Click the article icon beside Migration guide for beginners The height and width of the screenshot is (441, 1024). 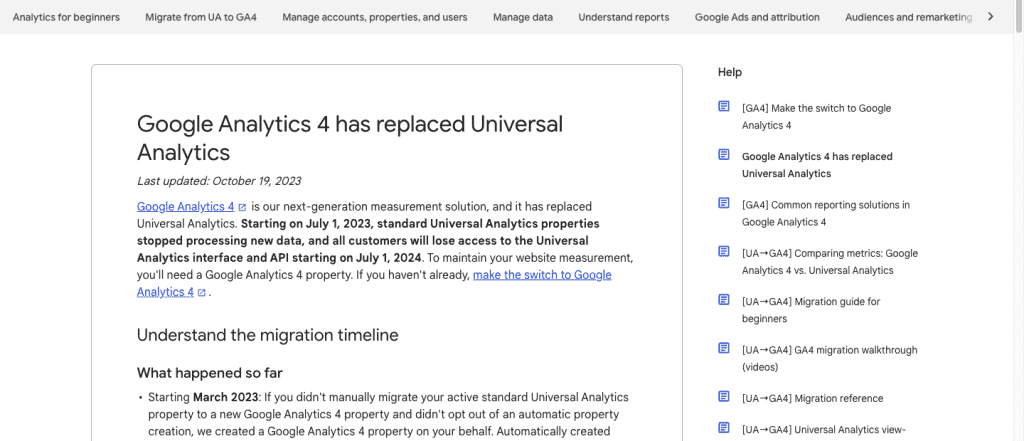[x=724, y=299]
